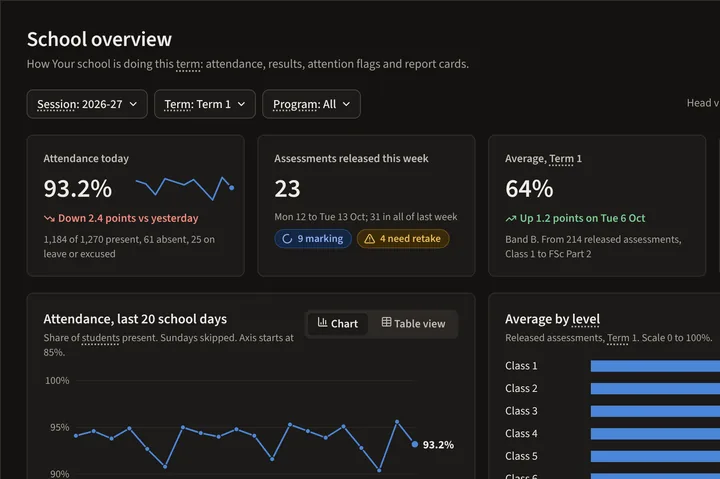Click the Class 3 bar
The image size is (720, 479).
[x=655, y=411]
